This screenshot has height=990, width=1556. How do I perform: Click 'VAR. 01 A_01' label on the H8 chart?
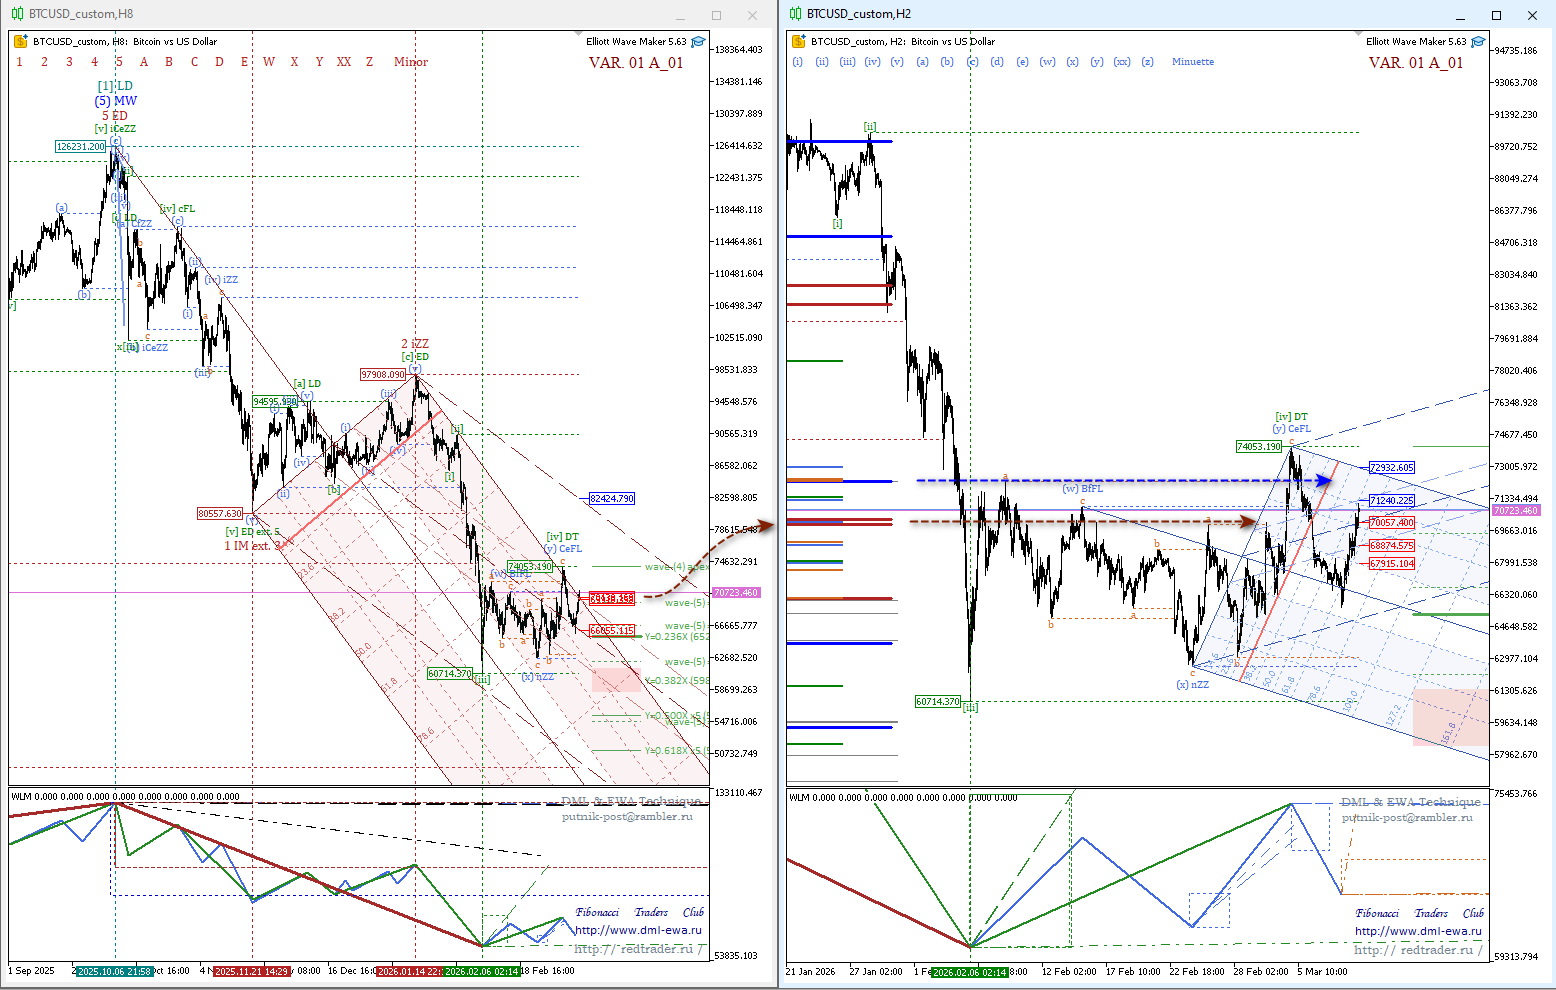(635, 63)
